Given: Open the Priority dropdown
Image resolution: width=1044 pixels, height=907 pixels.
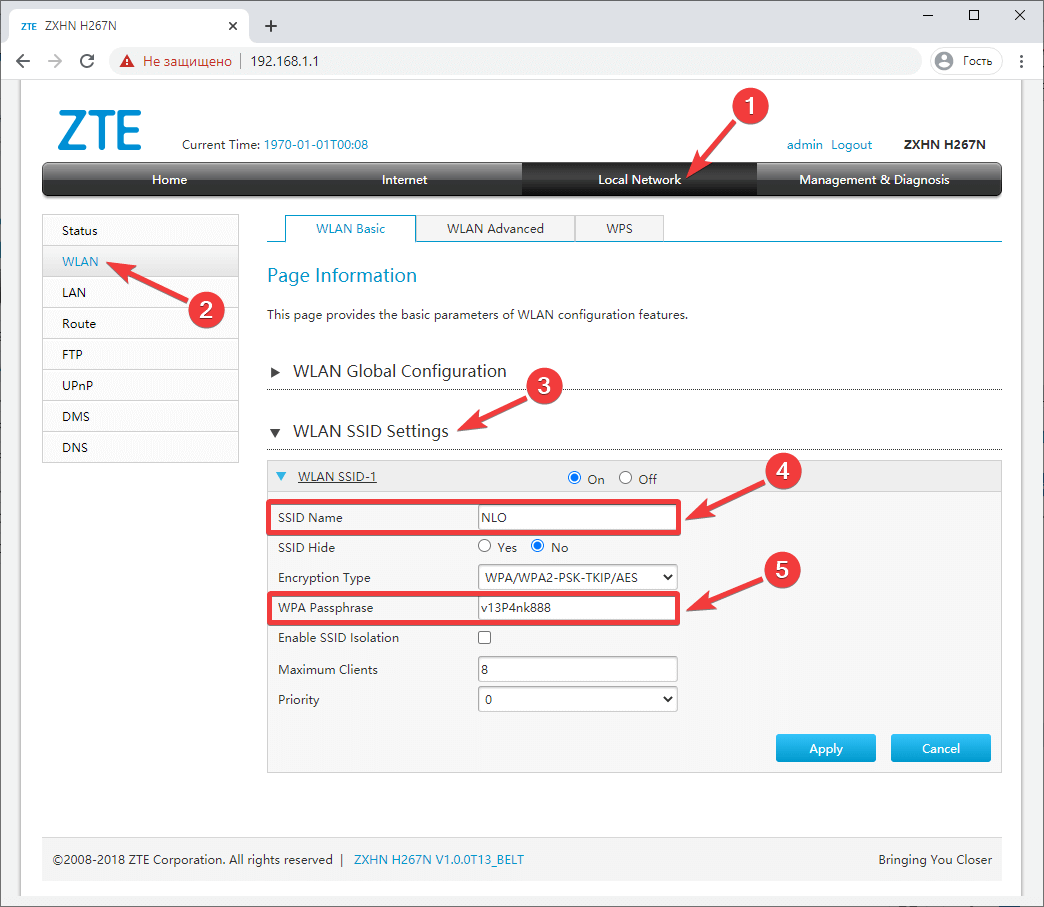Looking at the screenshot, I should point(577,699).
